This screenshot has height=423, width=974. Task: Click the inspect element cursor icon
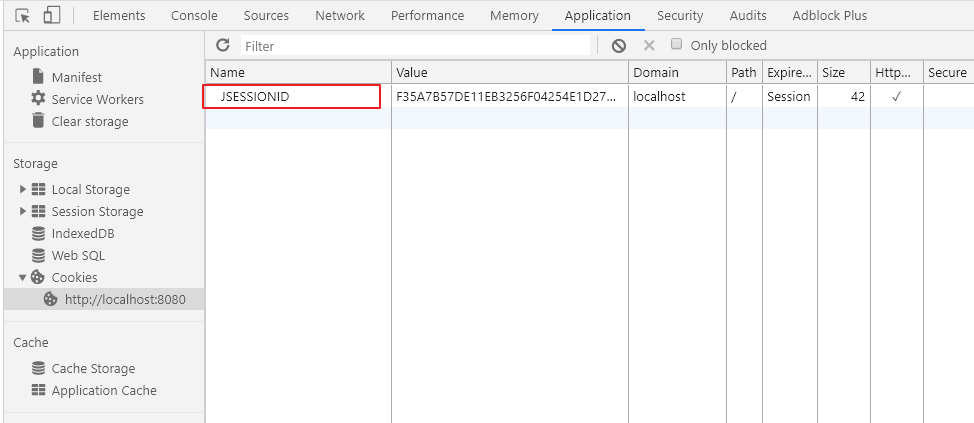click(23, 15)
